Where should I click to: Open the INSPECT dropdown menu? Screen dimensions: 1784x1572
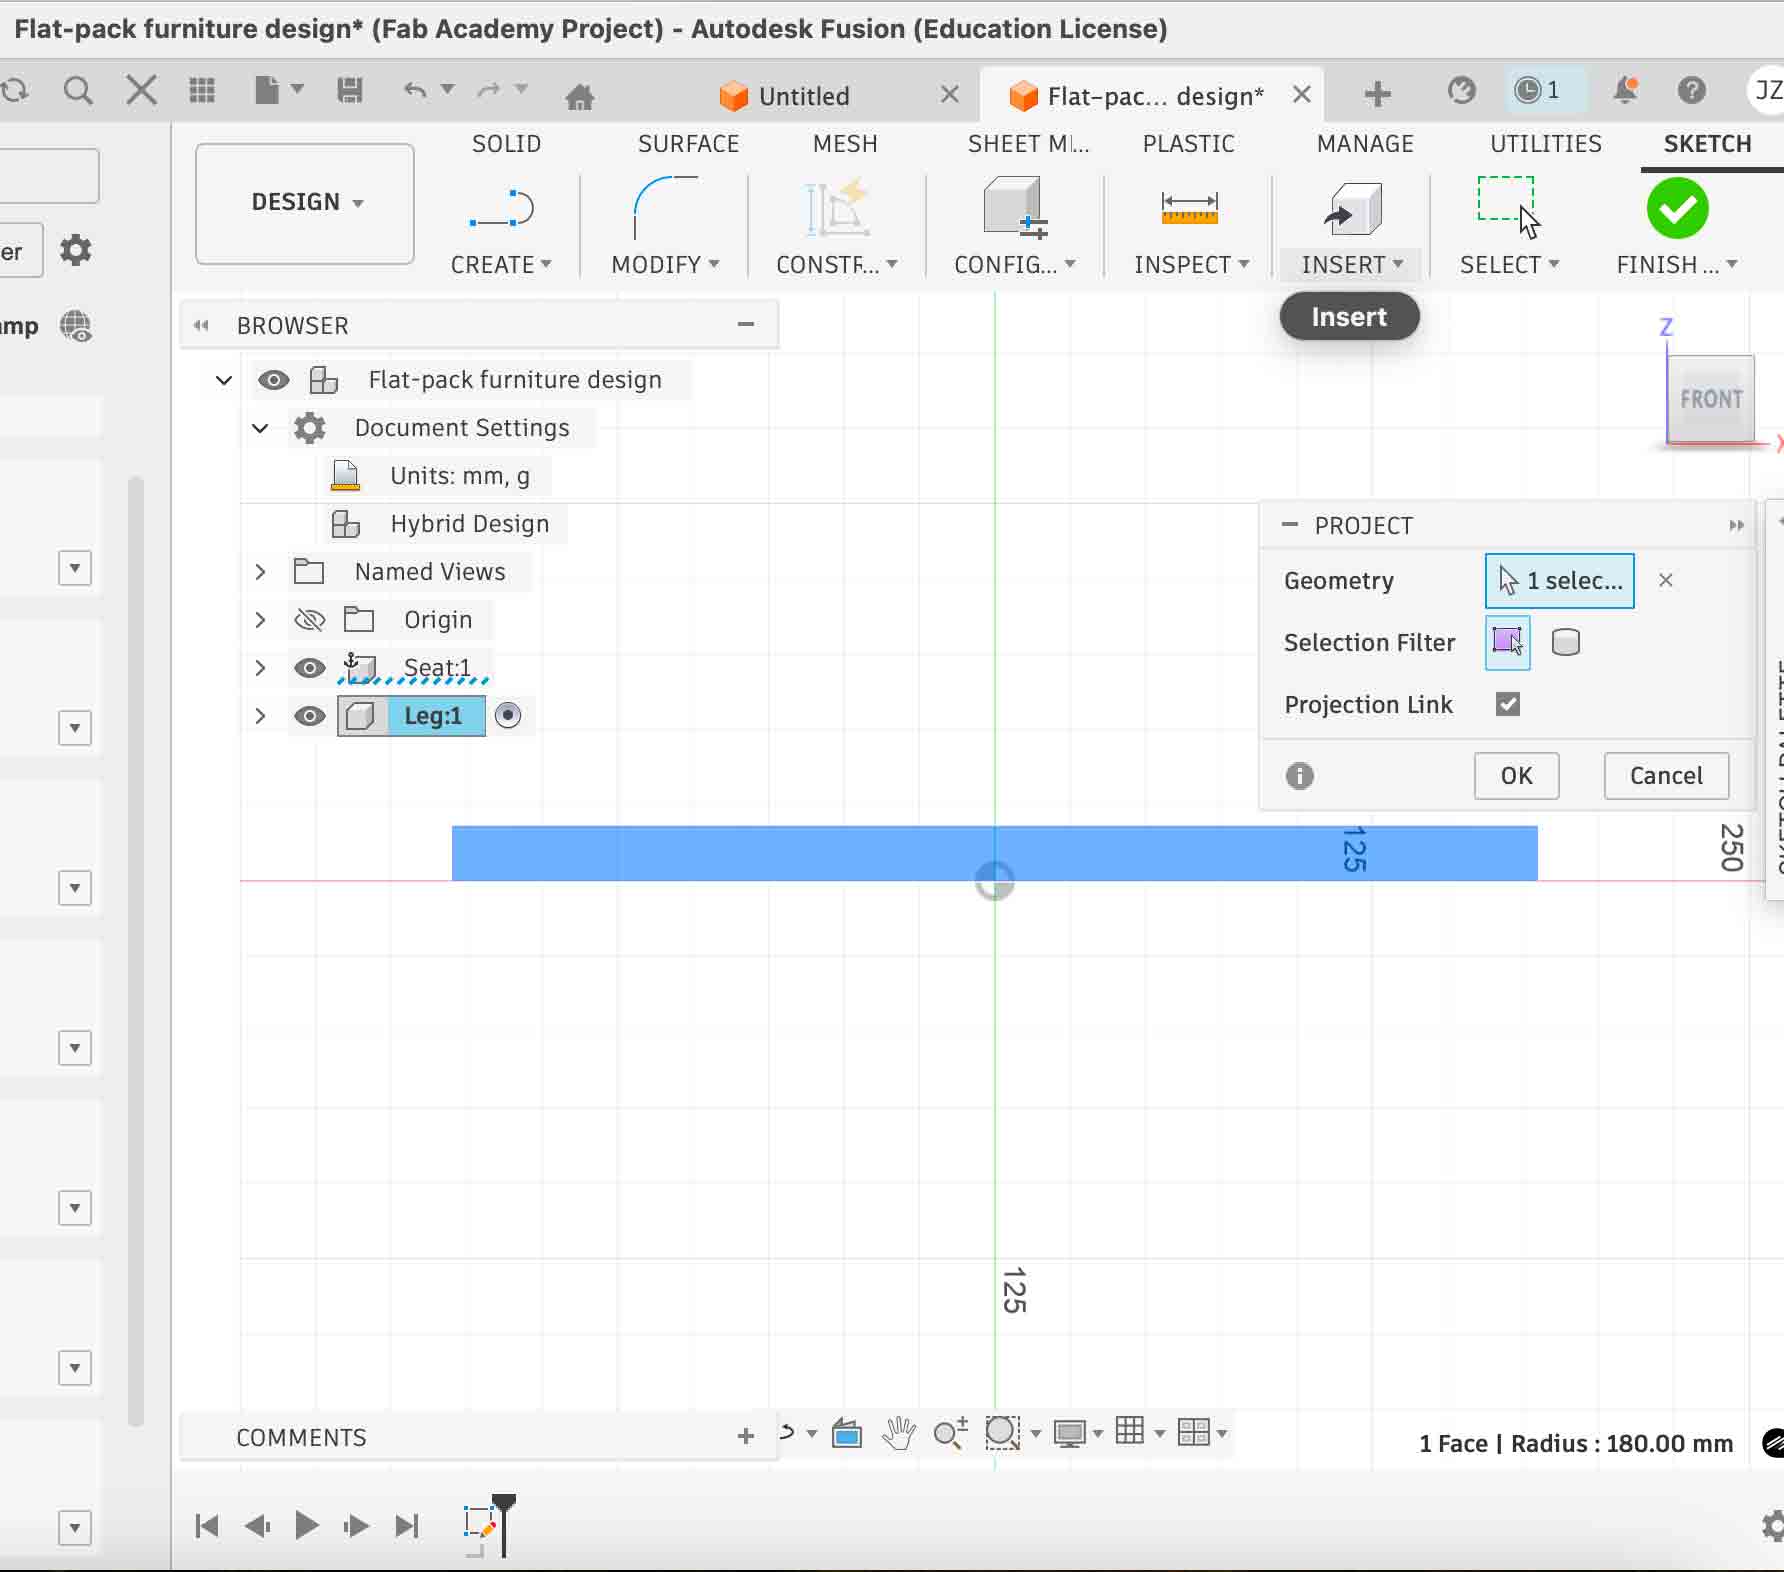click(1192, 265)
